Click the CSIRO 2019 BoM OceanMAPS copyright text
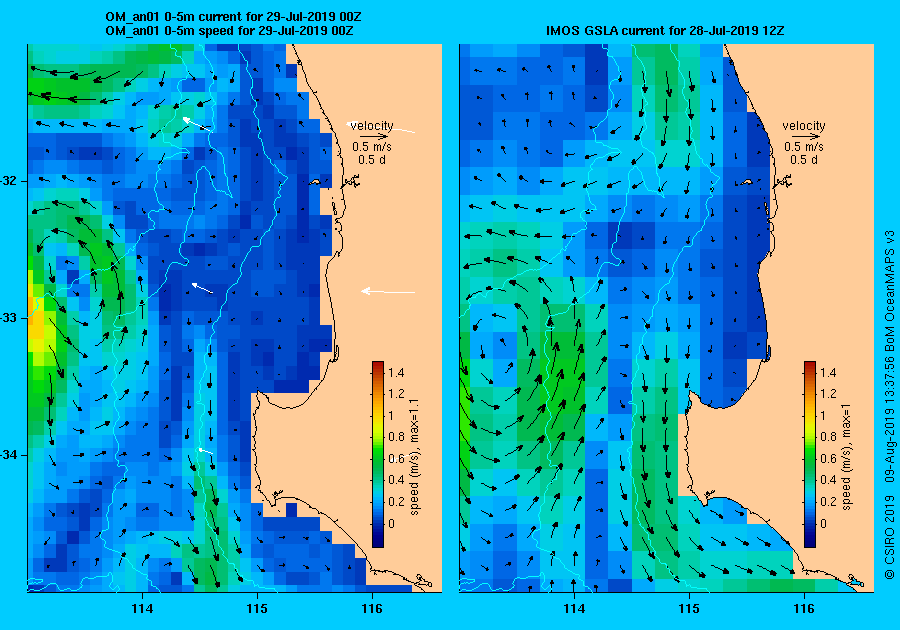 (889, 405)
